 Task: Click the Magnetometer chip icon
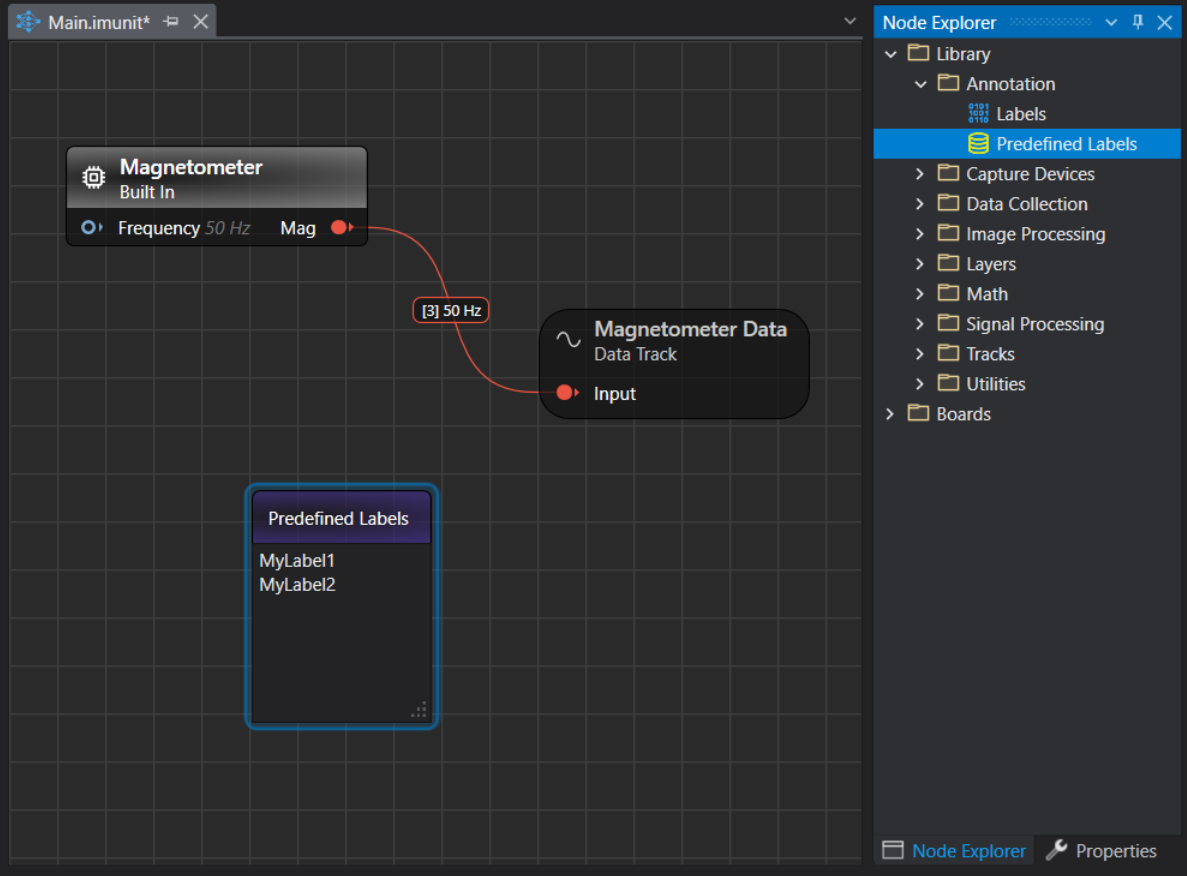(94, 178)
